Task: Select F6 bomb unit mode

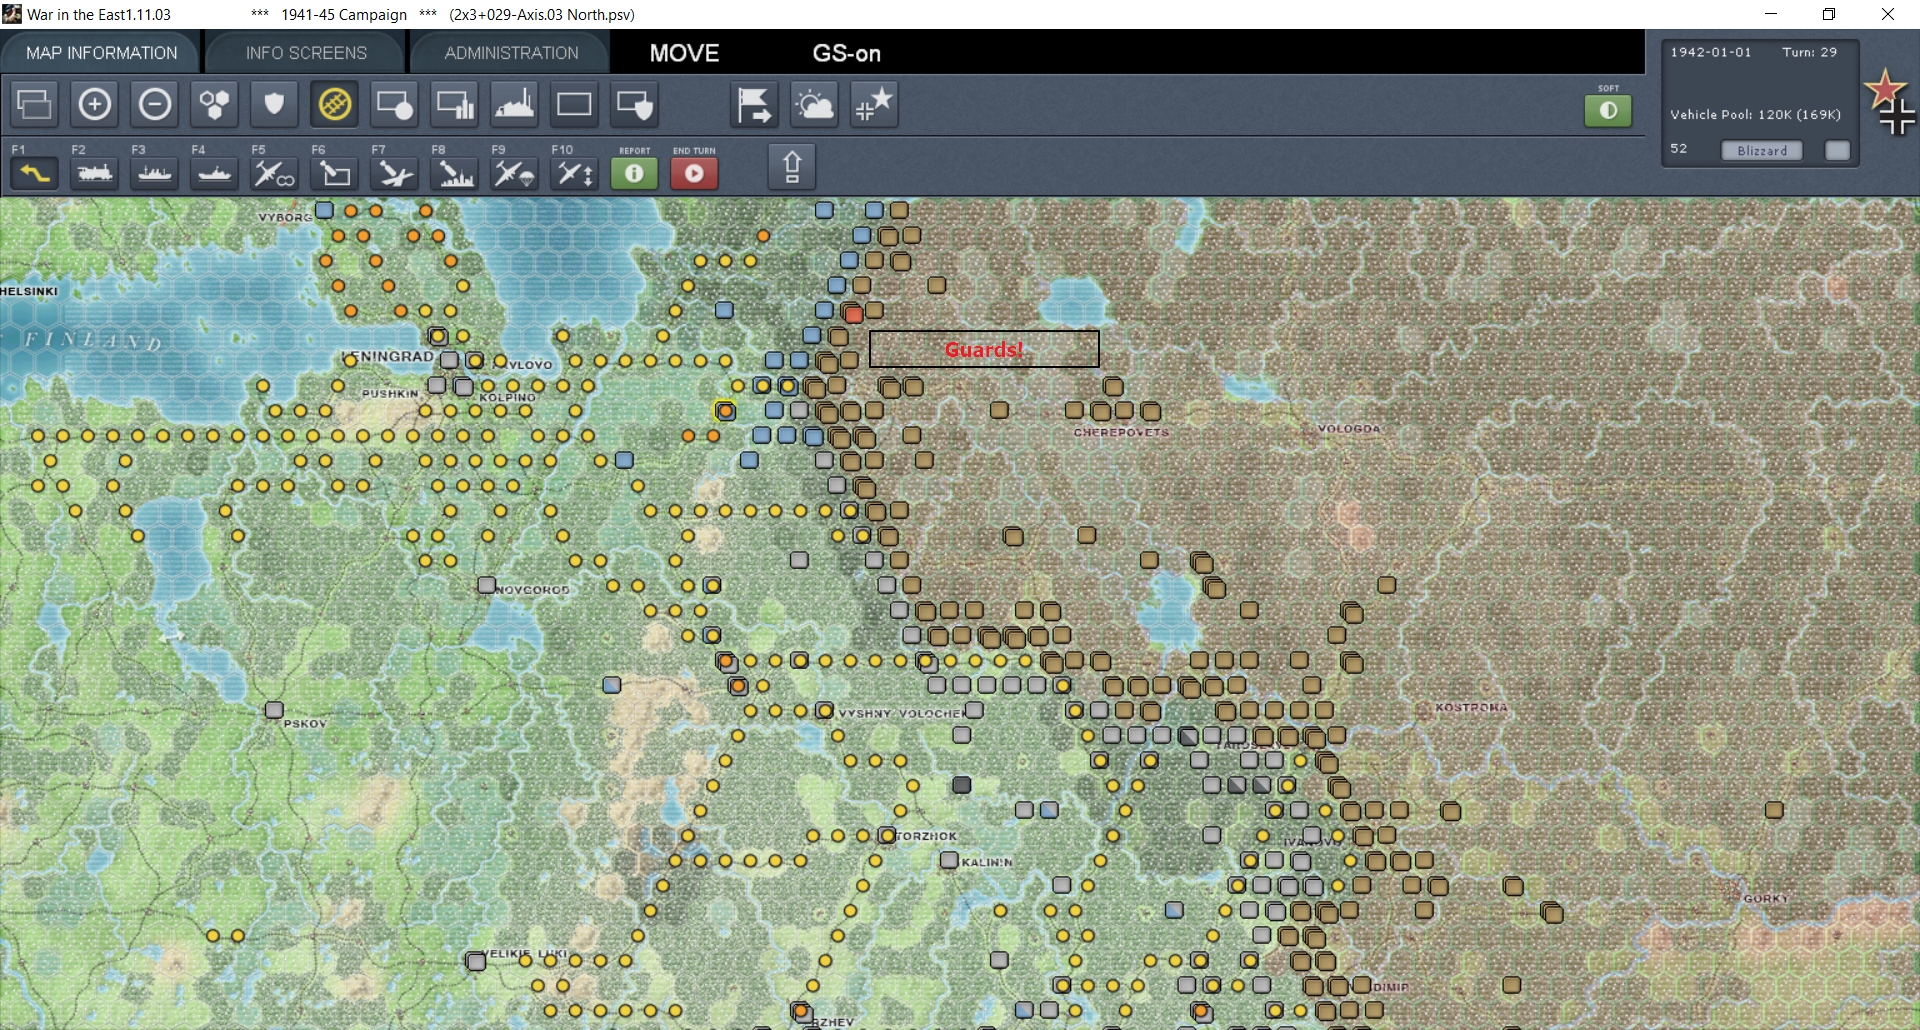Action: tap(335, 173)
